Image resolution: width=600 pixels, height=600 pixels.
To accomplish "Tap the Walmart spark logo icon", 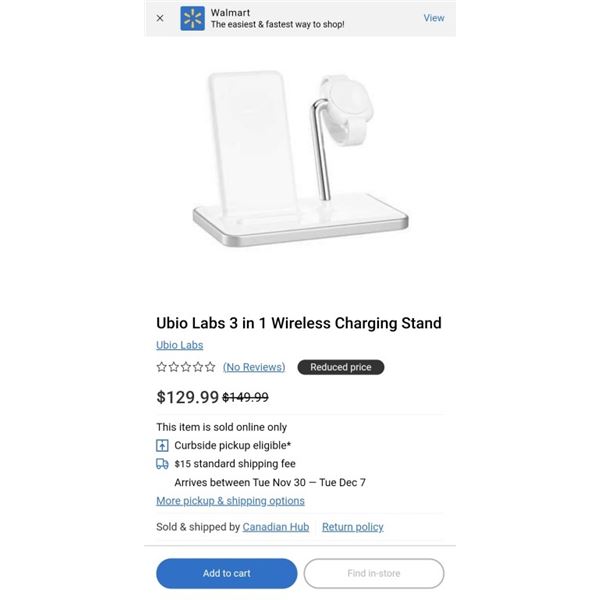I will pos(192,18).
